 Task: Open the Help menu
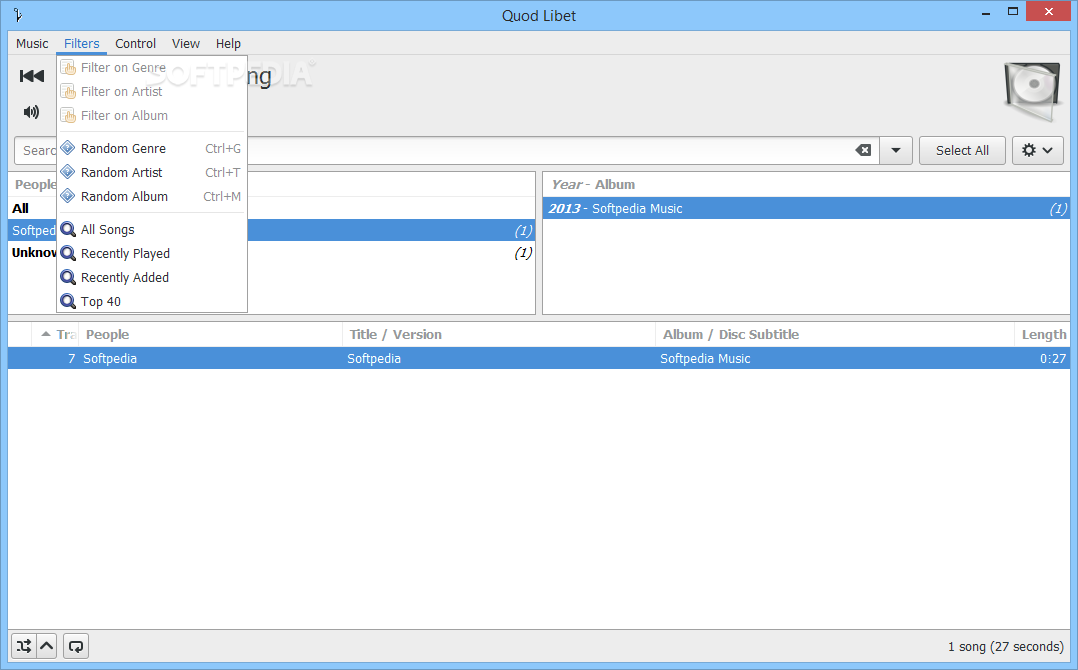[x=228, y=43]
